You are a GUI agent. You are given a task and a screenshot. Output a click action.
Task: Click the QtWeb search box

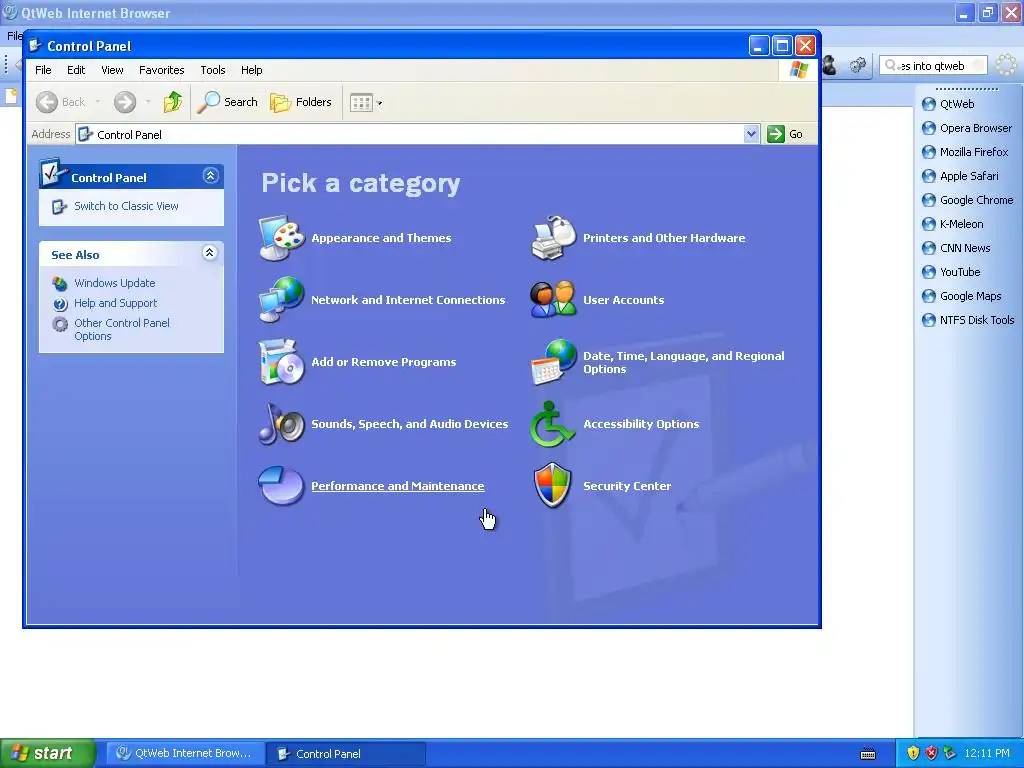pyautogui.click(x=934, y=65)
